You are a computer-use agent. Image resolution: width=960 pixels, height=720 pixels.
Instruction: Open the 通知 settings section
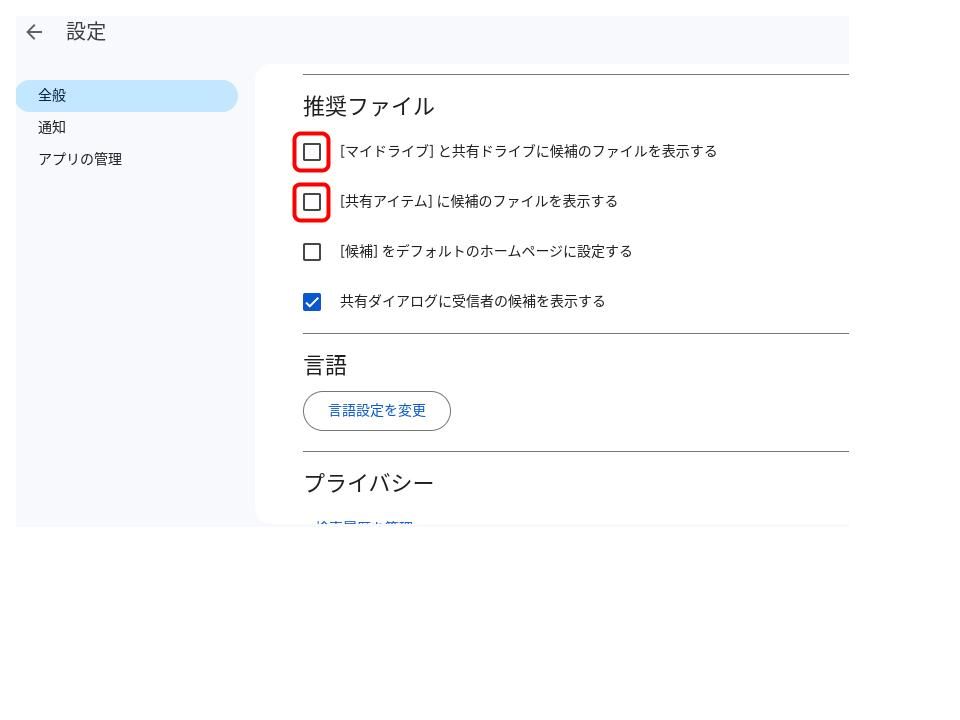52,128
